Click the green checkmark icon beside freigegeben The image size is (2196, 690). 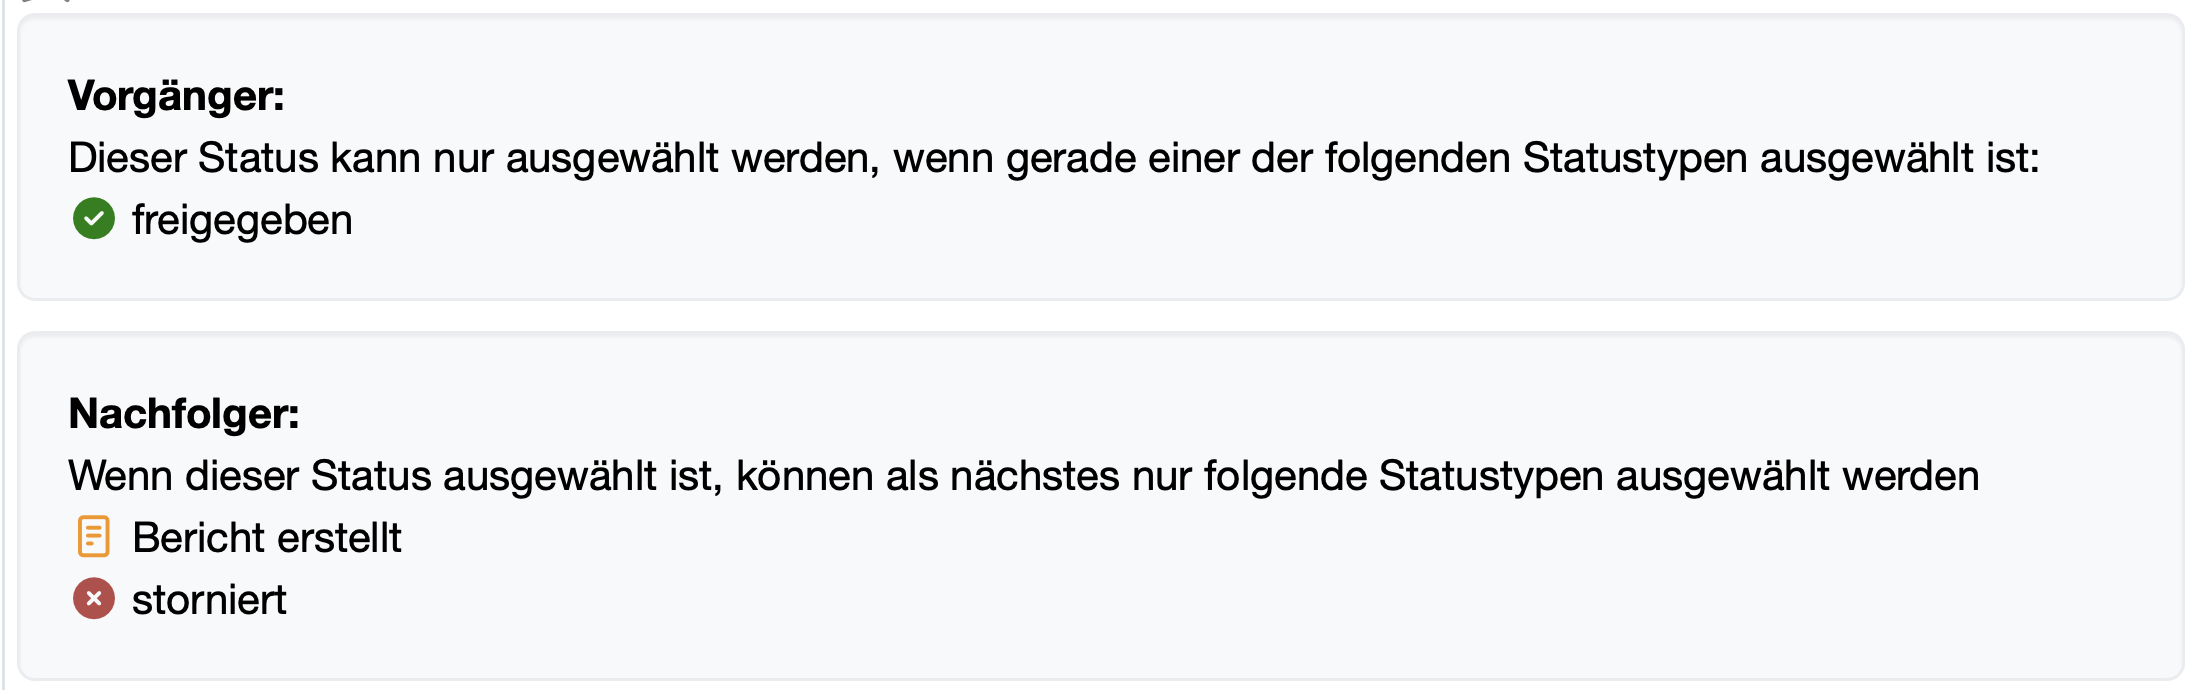94,219
